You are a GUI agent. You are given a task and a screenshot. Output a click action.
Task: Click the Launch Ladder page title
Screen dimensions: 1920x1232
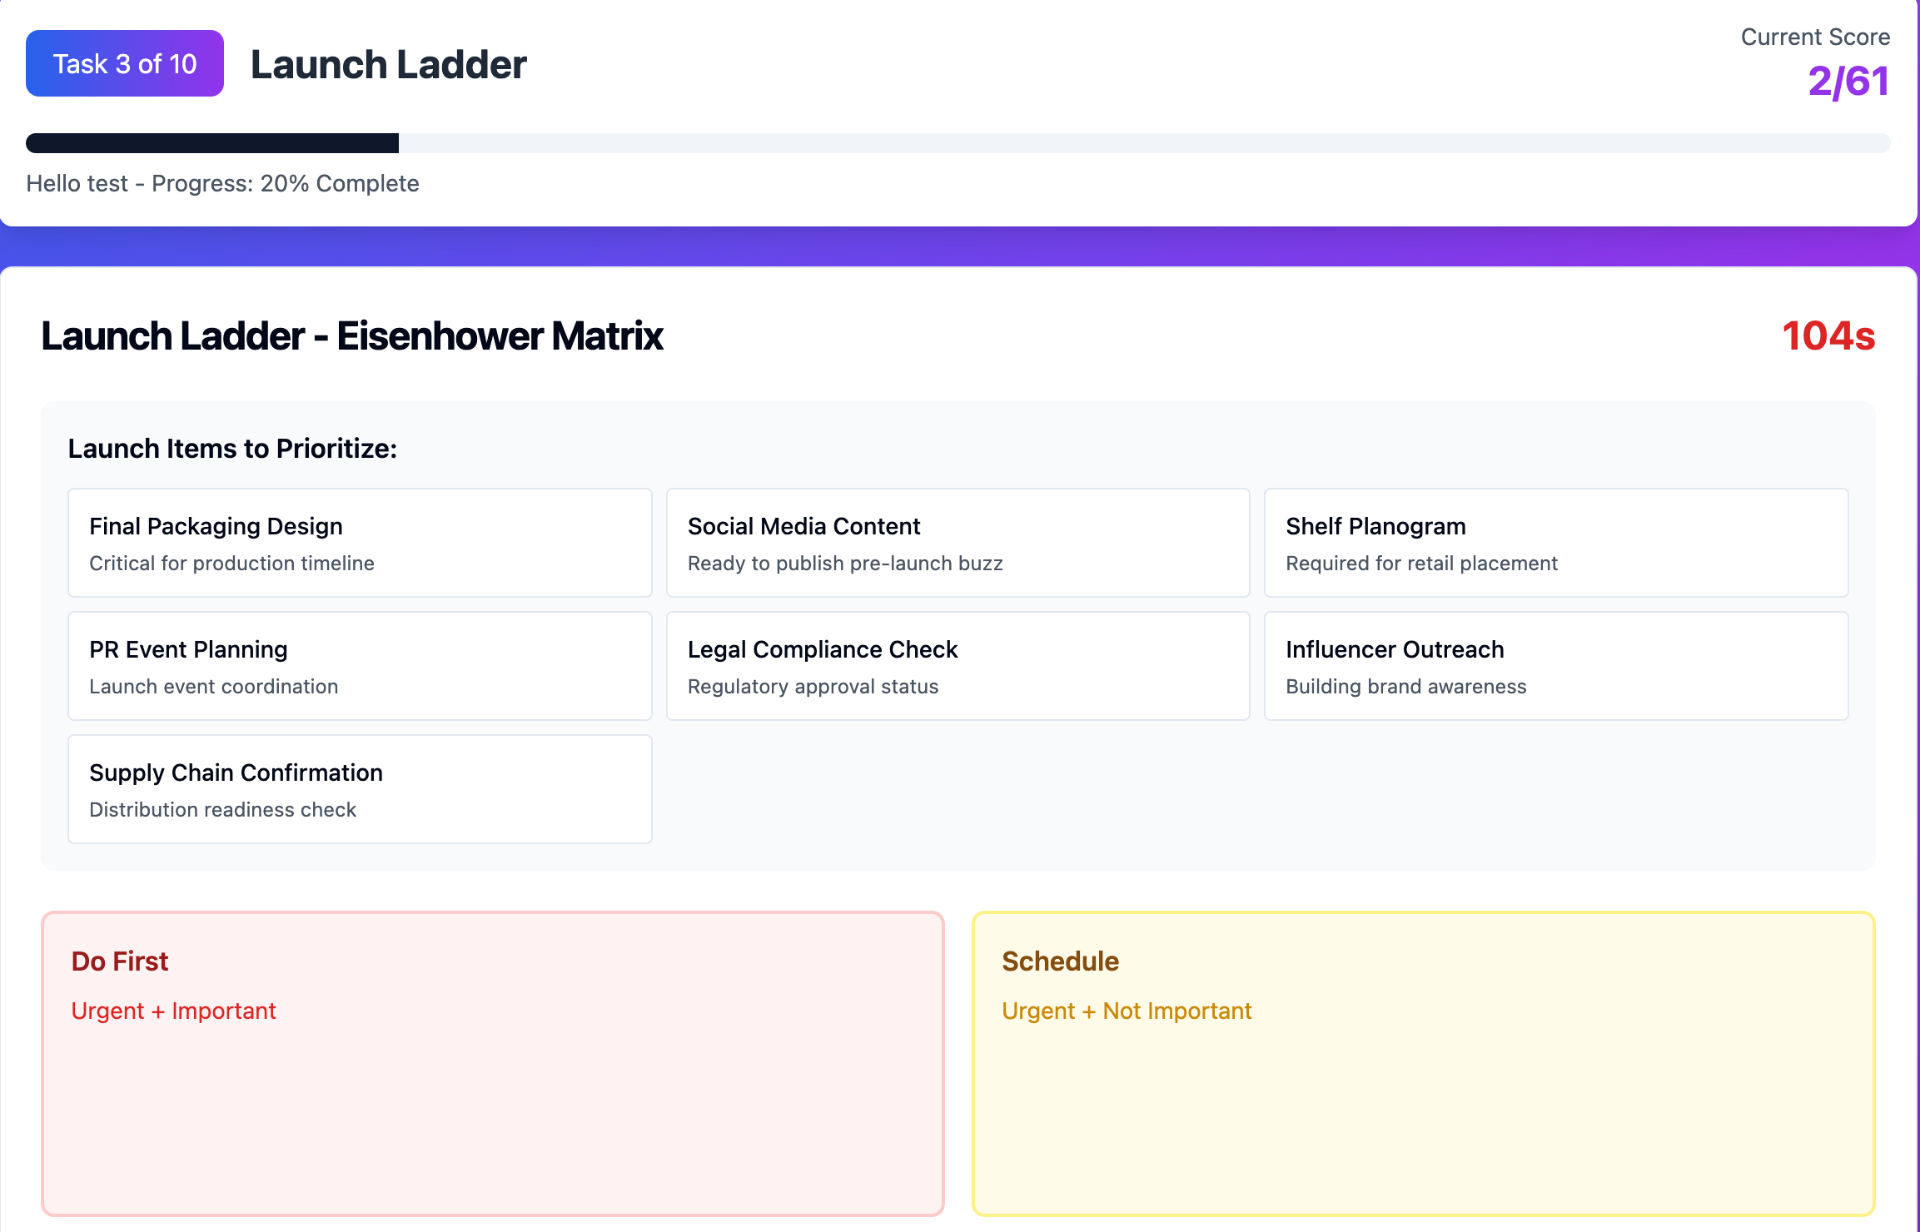(388, 65)
